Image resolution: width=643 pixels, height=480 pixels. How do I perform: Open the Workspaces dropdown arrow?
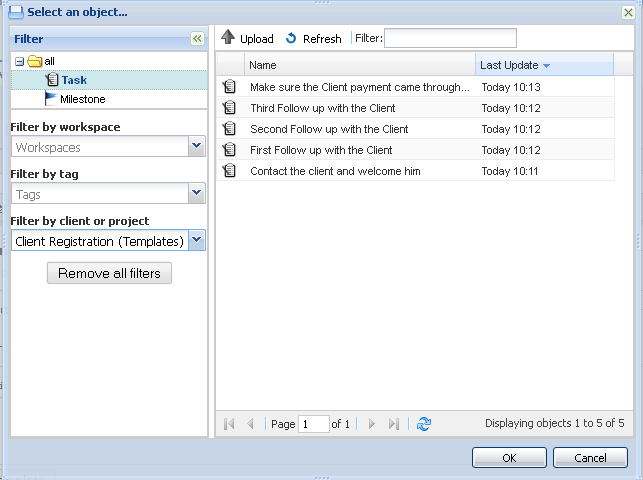[197, 146]
